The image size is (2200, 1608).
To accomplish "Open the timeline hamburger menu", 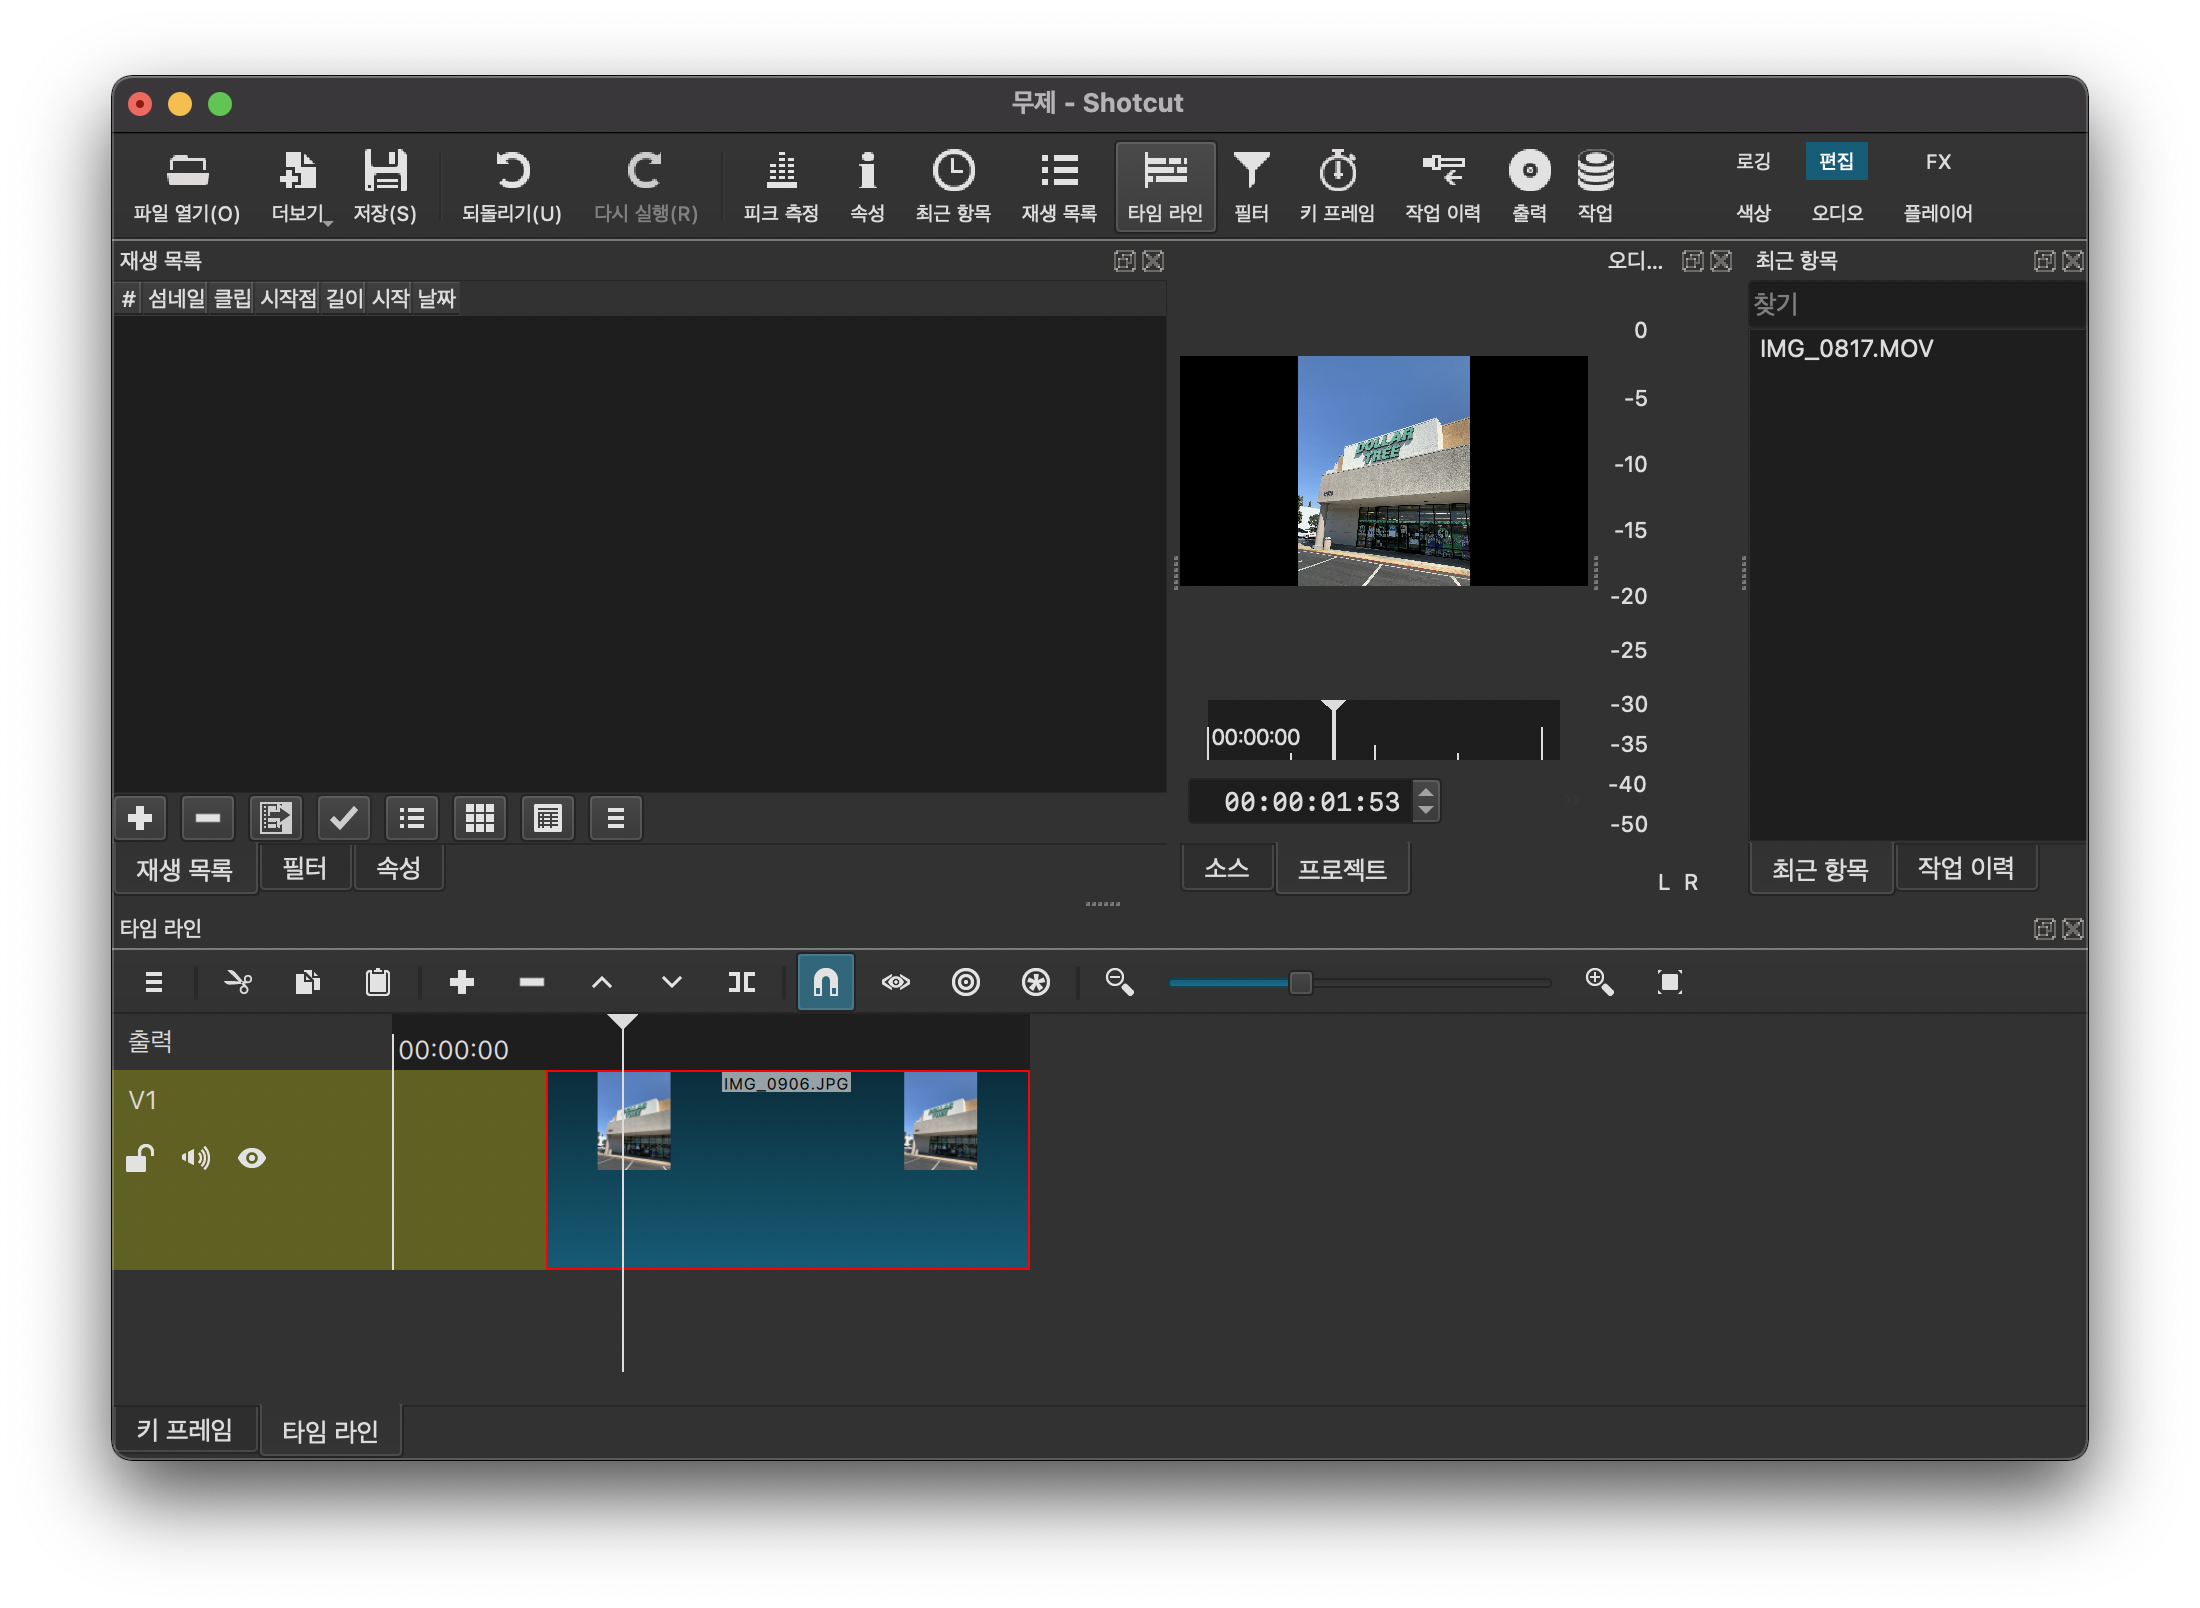I will [x=154, y=982].
